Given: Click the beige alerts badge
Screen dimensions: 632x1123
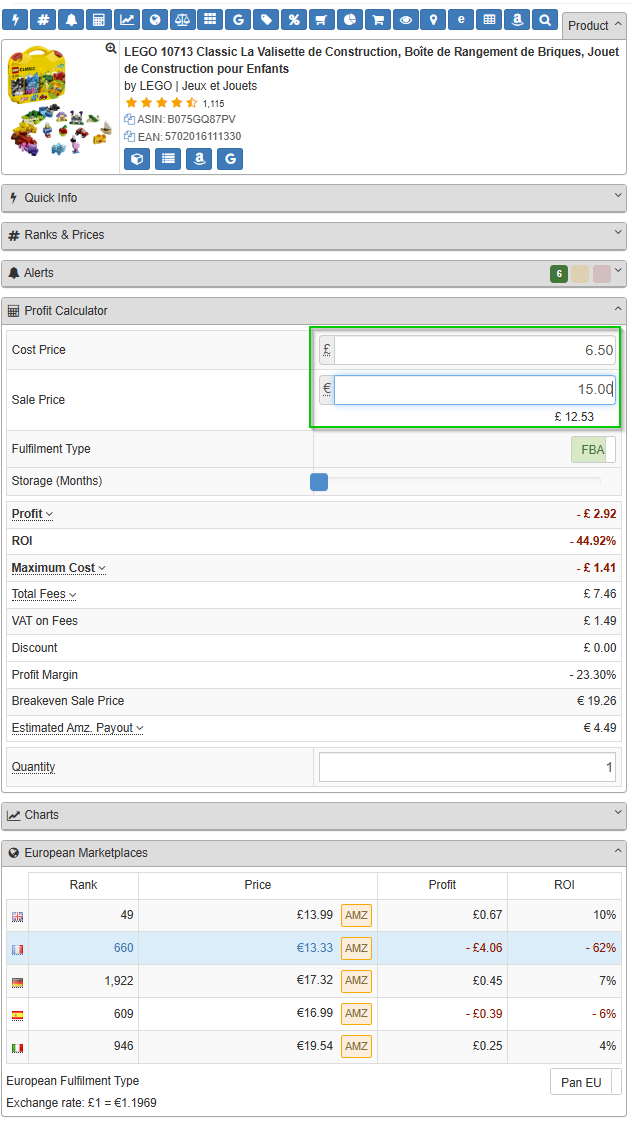Looking at the screenshot, I should tap(580, 274).
